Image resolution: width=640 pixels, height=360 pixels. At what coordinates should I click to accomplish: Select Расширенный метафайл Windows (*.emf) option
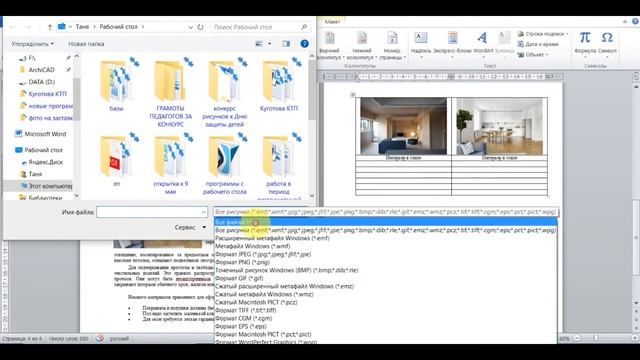[385, 238]
